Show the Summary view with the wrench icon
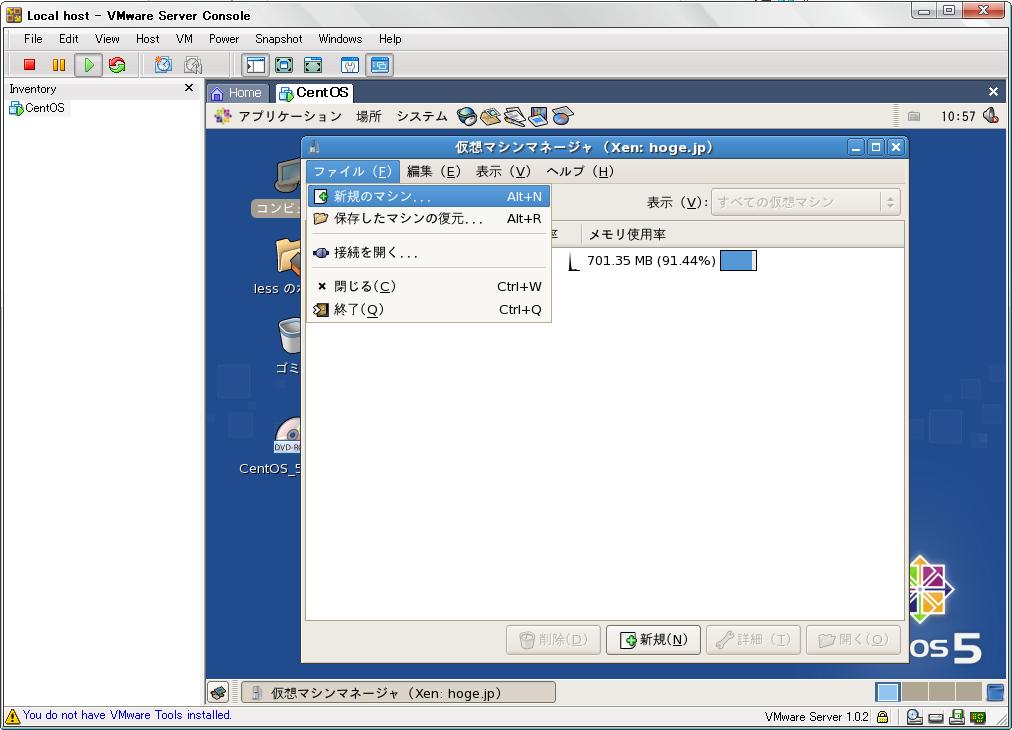Image resolution: width=1012 pixels, height=730 pixels. click(x=350, y=65)
